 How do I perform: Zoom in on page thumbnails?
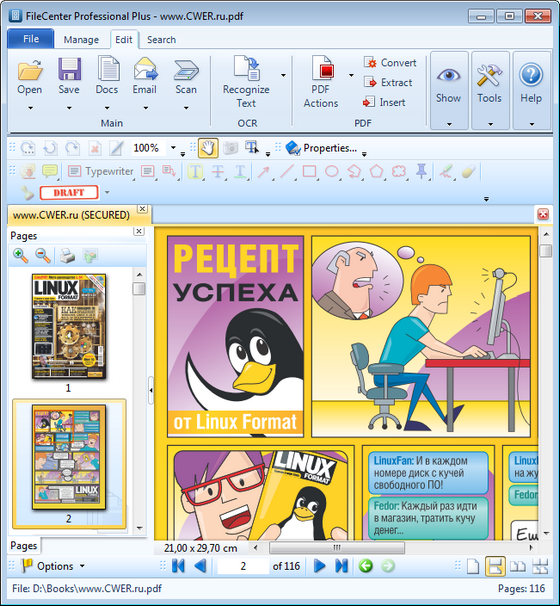[20, 255]
